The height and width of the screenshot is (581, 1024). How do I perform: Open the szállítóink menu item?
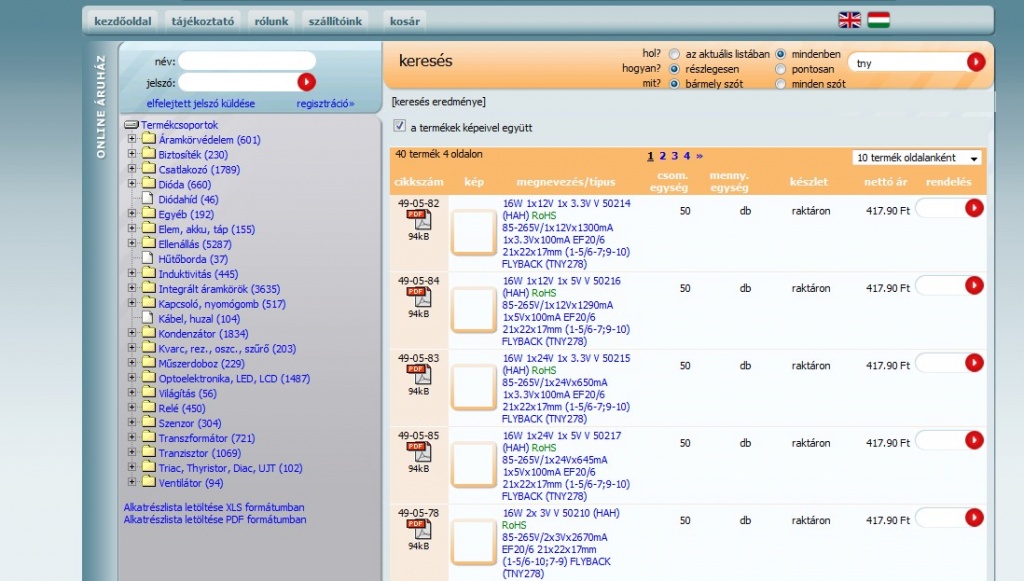click(x=335, y=22)
